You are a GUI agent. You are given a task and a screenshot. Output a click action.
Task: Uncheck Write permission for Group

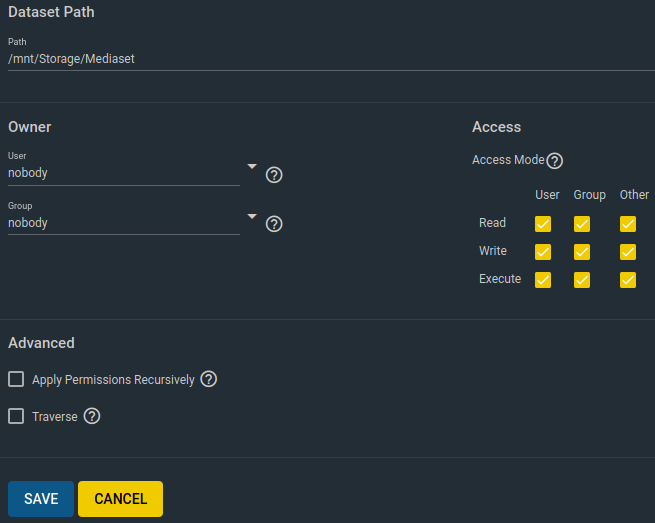pos(581,252)
